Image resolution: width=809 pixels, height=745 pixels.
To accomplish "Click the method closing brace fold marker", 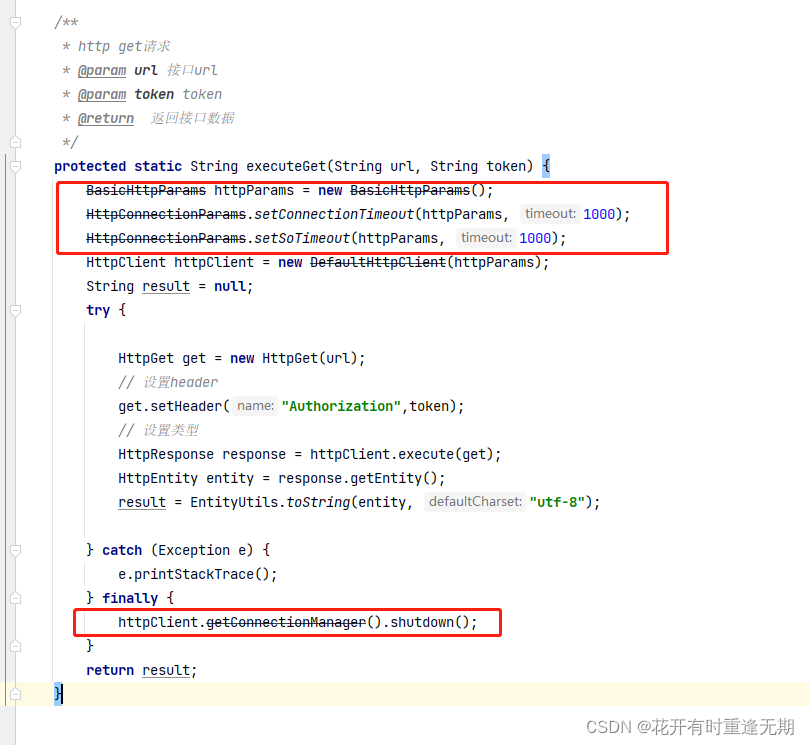I will click(15, 694).
